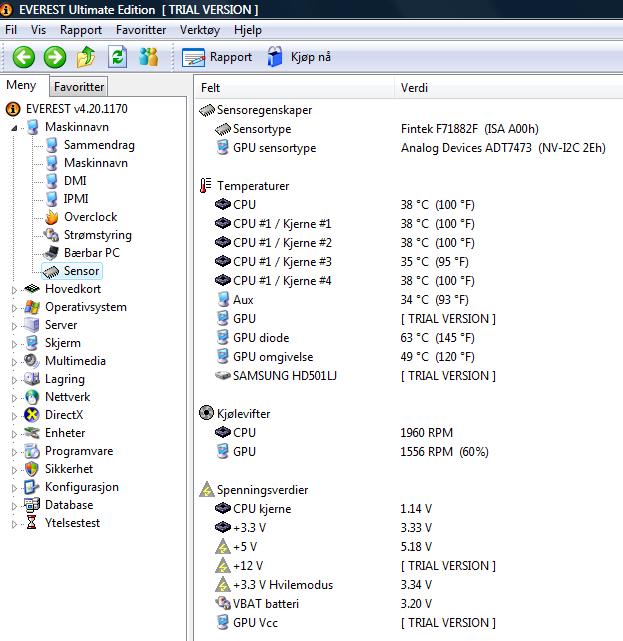Screen dimensions: 623x641
Task: Collapse the Maskinnavn tree node
Action: 14,128
